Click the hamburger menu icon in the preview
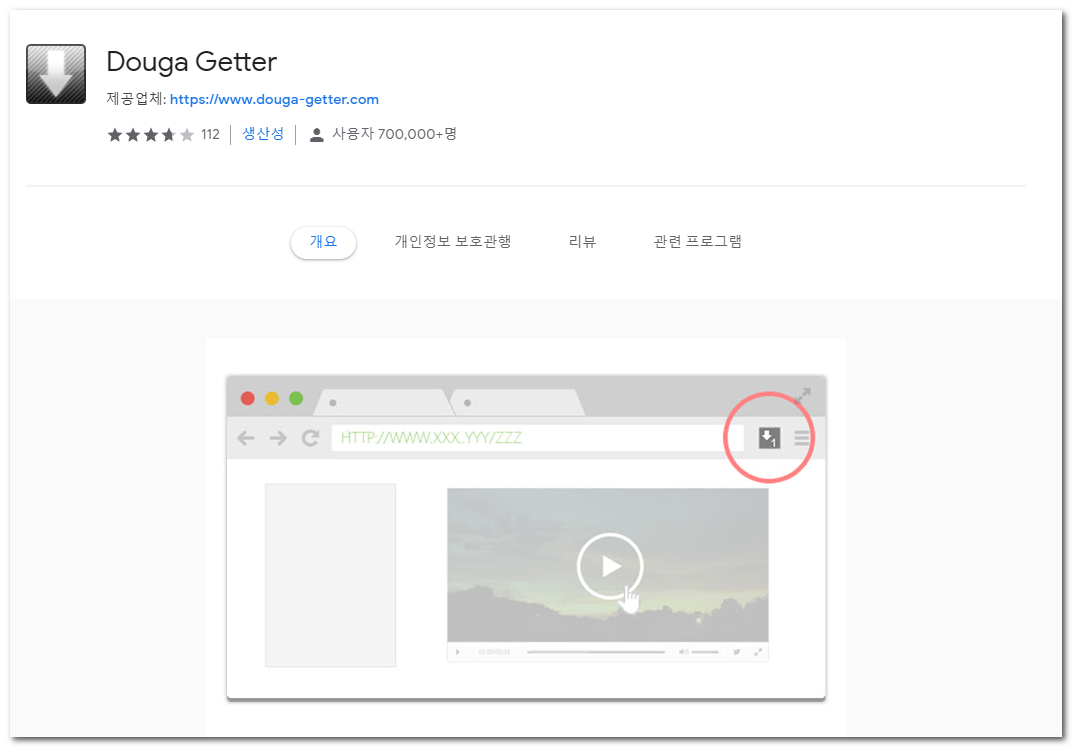This screenshot has height=748, width=1073. pyautogui.click(x=802, y=438)
